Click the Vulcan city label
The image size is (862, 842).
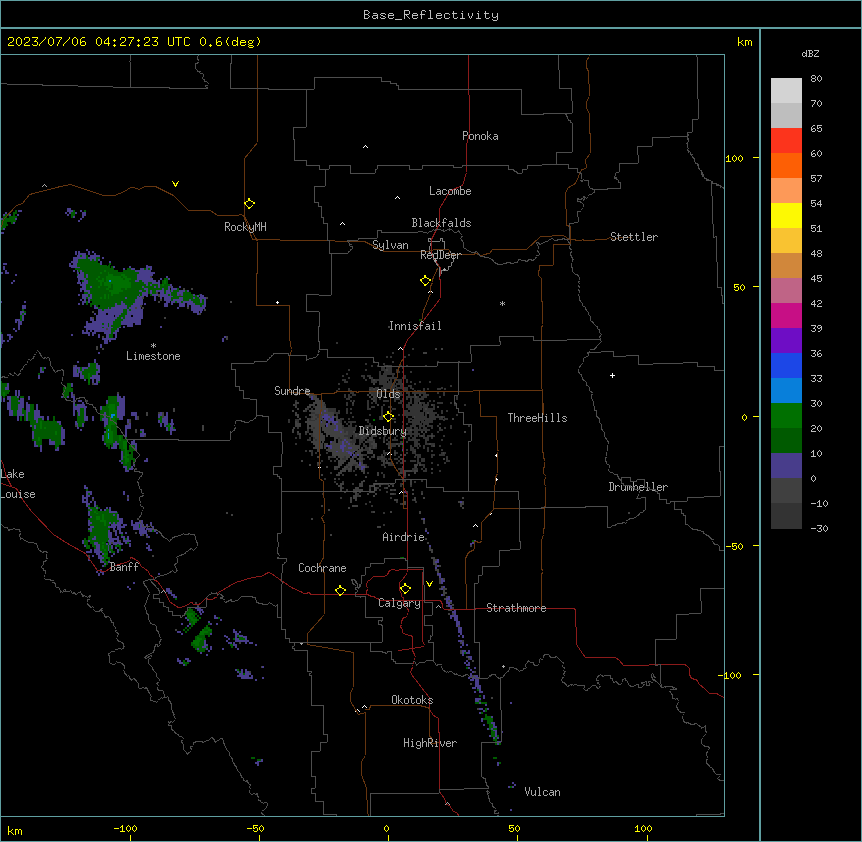[542, 792]
